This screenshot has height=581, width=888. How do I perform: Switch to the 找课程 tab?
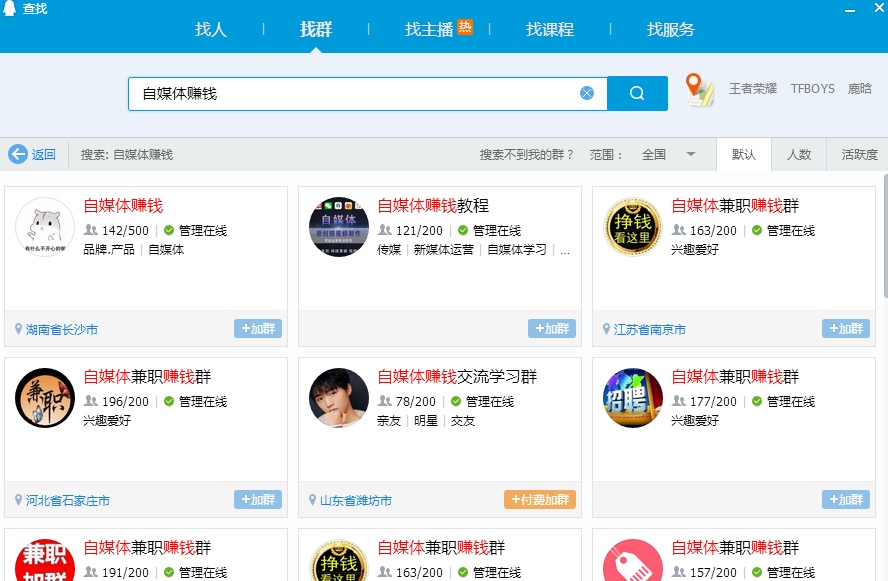(x=549, y=30)
